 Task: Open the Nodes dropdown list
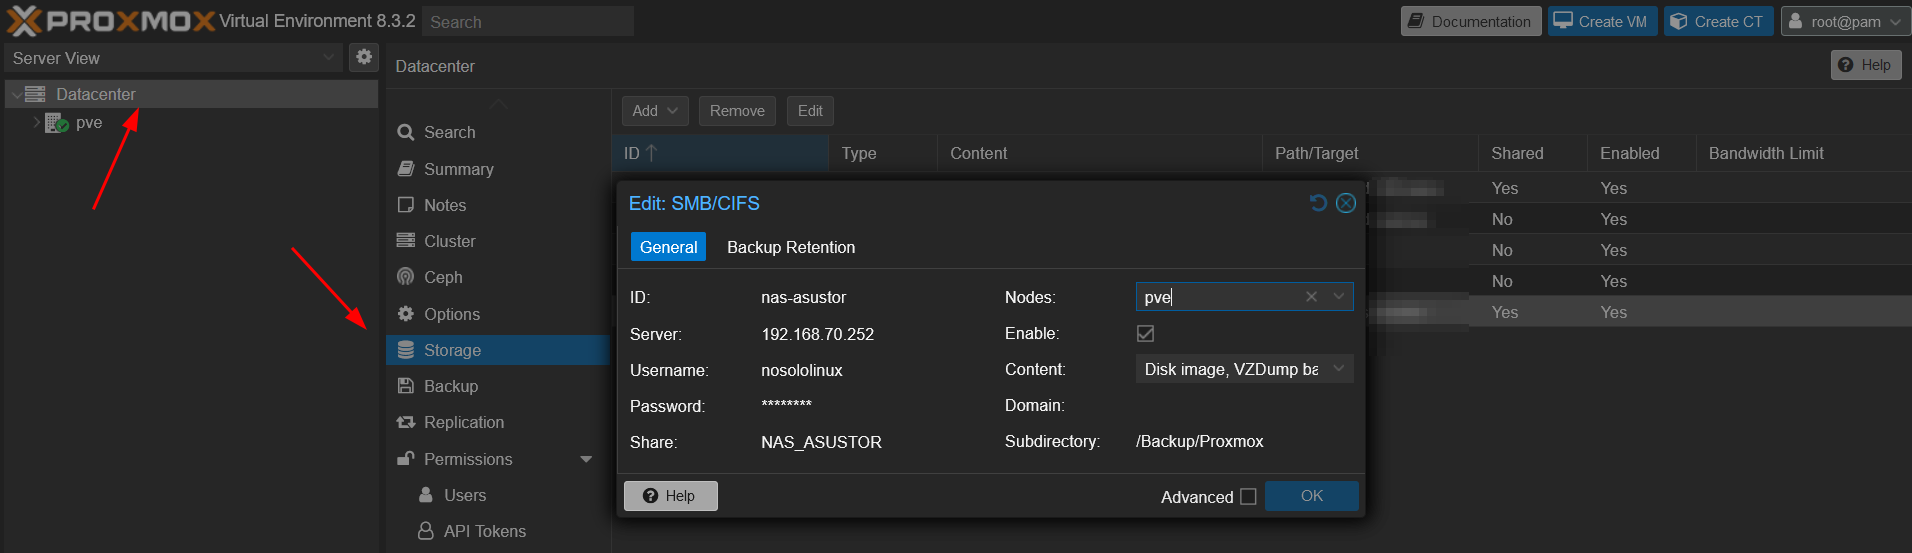pos(1339,297)
